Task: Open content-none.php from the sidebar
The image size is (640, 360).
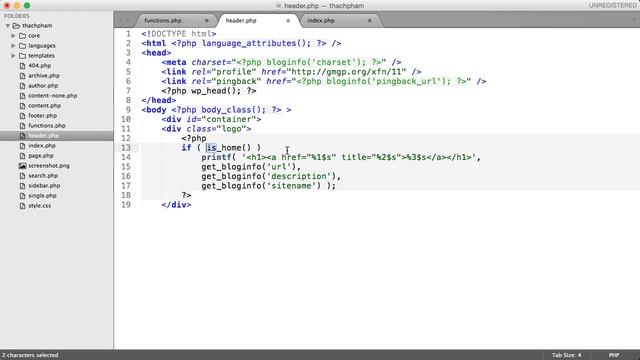Action: [53, 96]
